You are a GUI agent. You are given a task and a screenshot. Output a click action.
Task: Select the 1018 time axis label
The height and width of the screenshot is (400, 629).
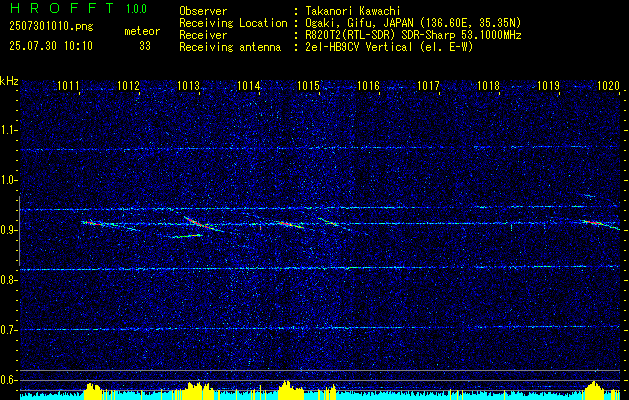489,85
